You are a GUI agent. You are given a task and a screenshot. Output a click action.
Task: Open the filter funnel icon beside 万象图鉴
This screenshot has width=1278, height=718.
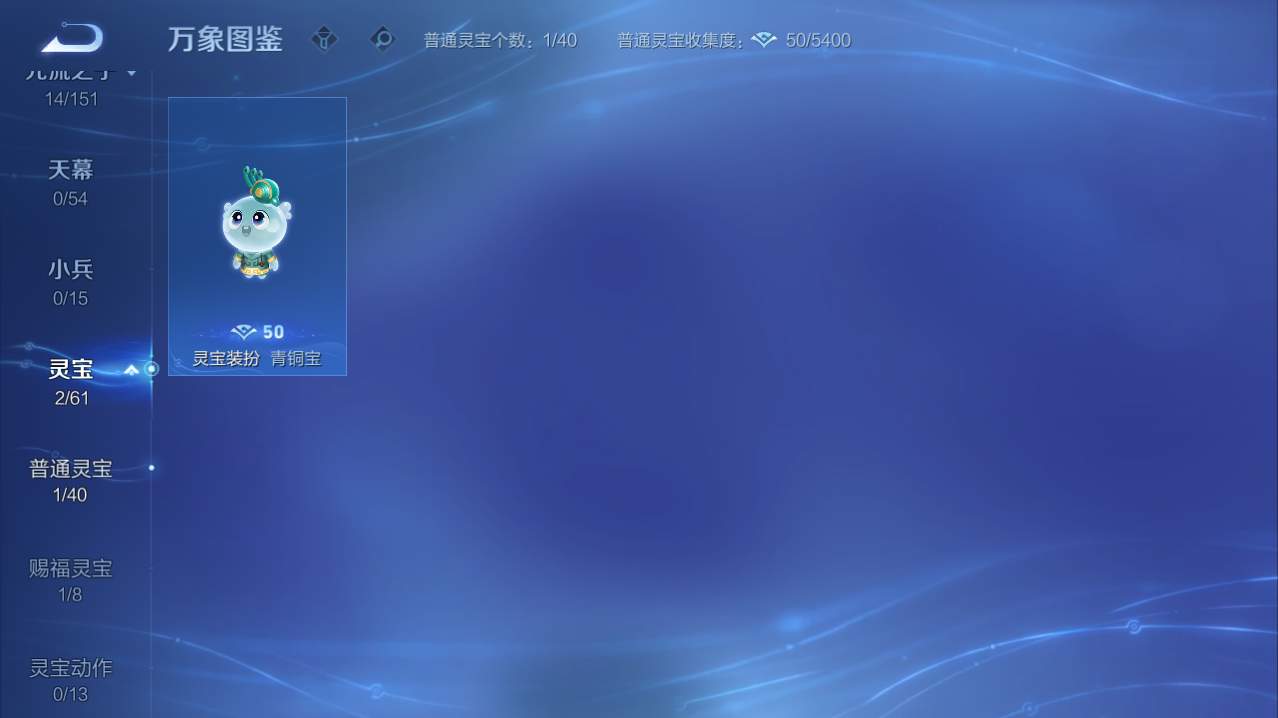[325, 39]
